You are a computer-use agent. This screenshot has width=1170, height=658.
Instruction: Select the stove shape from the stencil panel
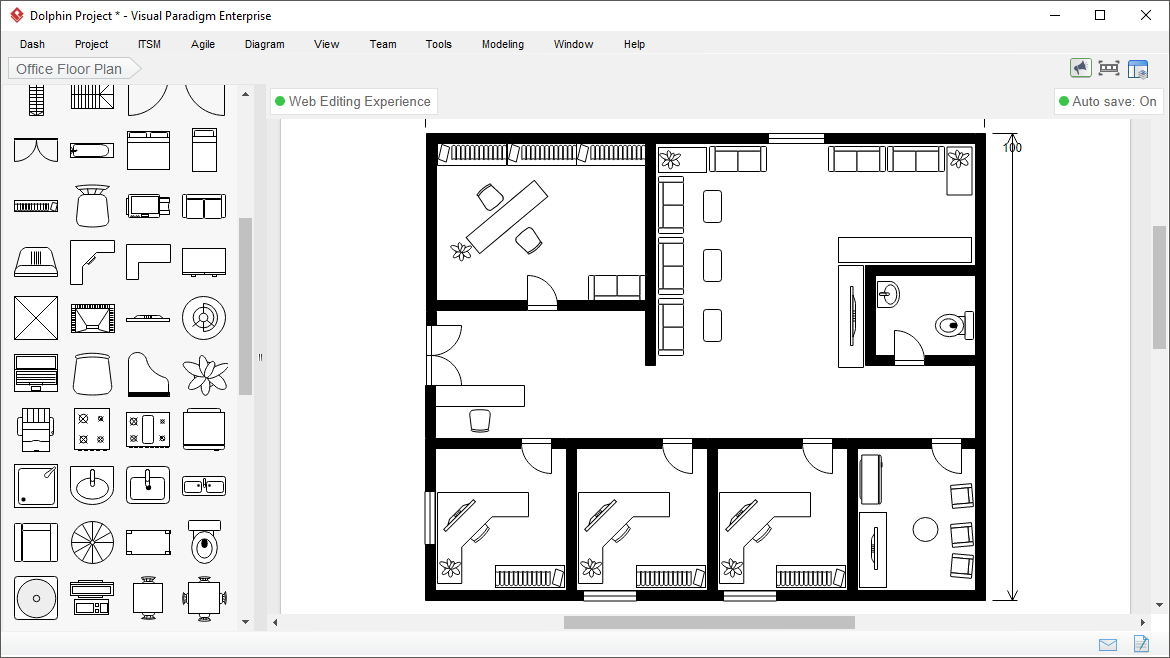(x=92, y=429)
